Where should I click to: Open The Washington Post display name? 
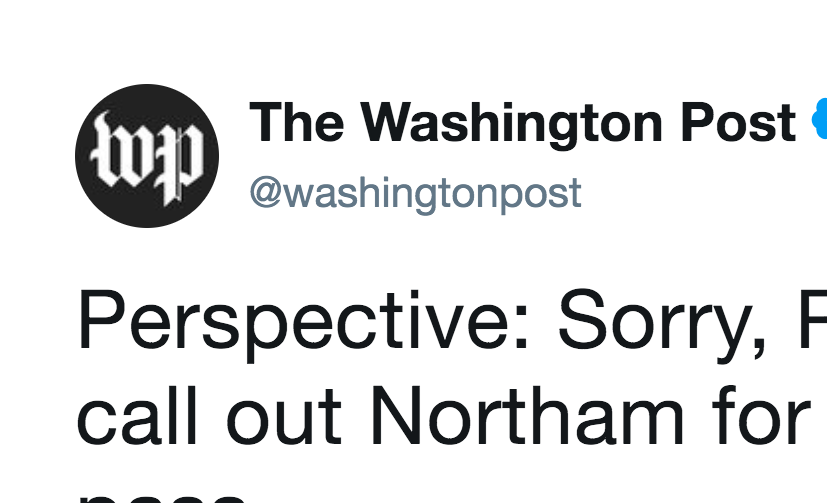pyautogui.click(x=522, y=123)
